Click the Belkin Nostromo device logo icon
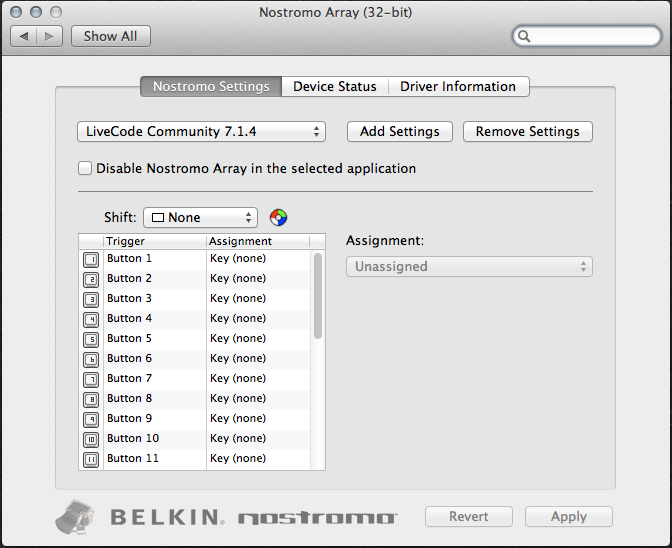Viewport: 672px width, 548px height. click(x=78, y=516)
